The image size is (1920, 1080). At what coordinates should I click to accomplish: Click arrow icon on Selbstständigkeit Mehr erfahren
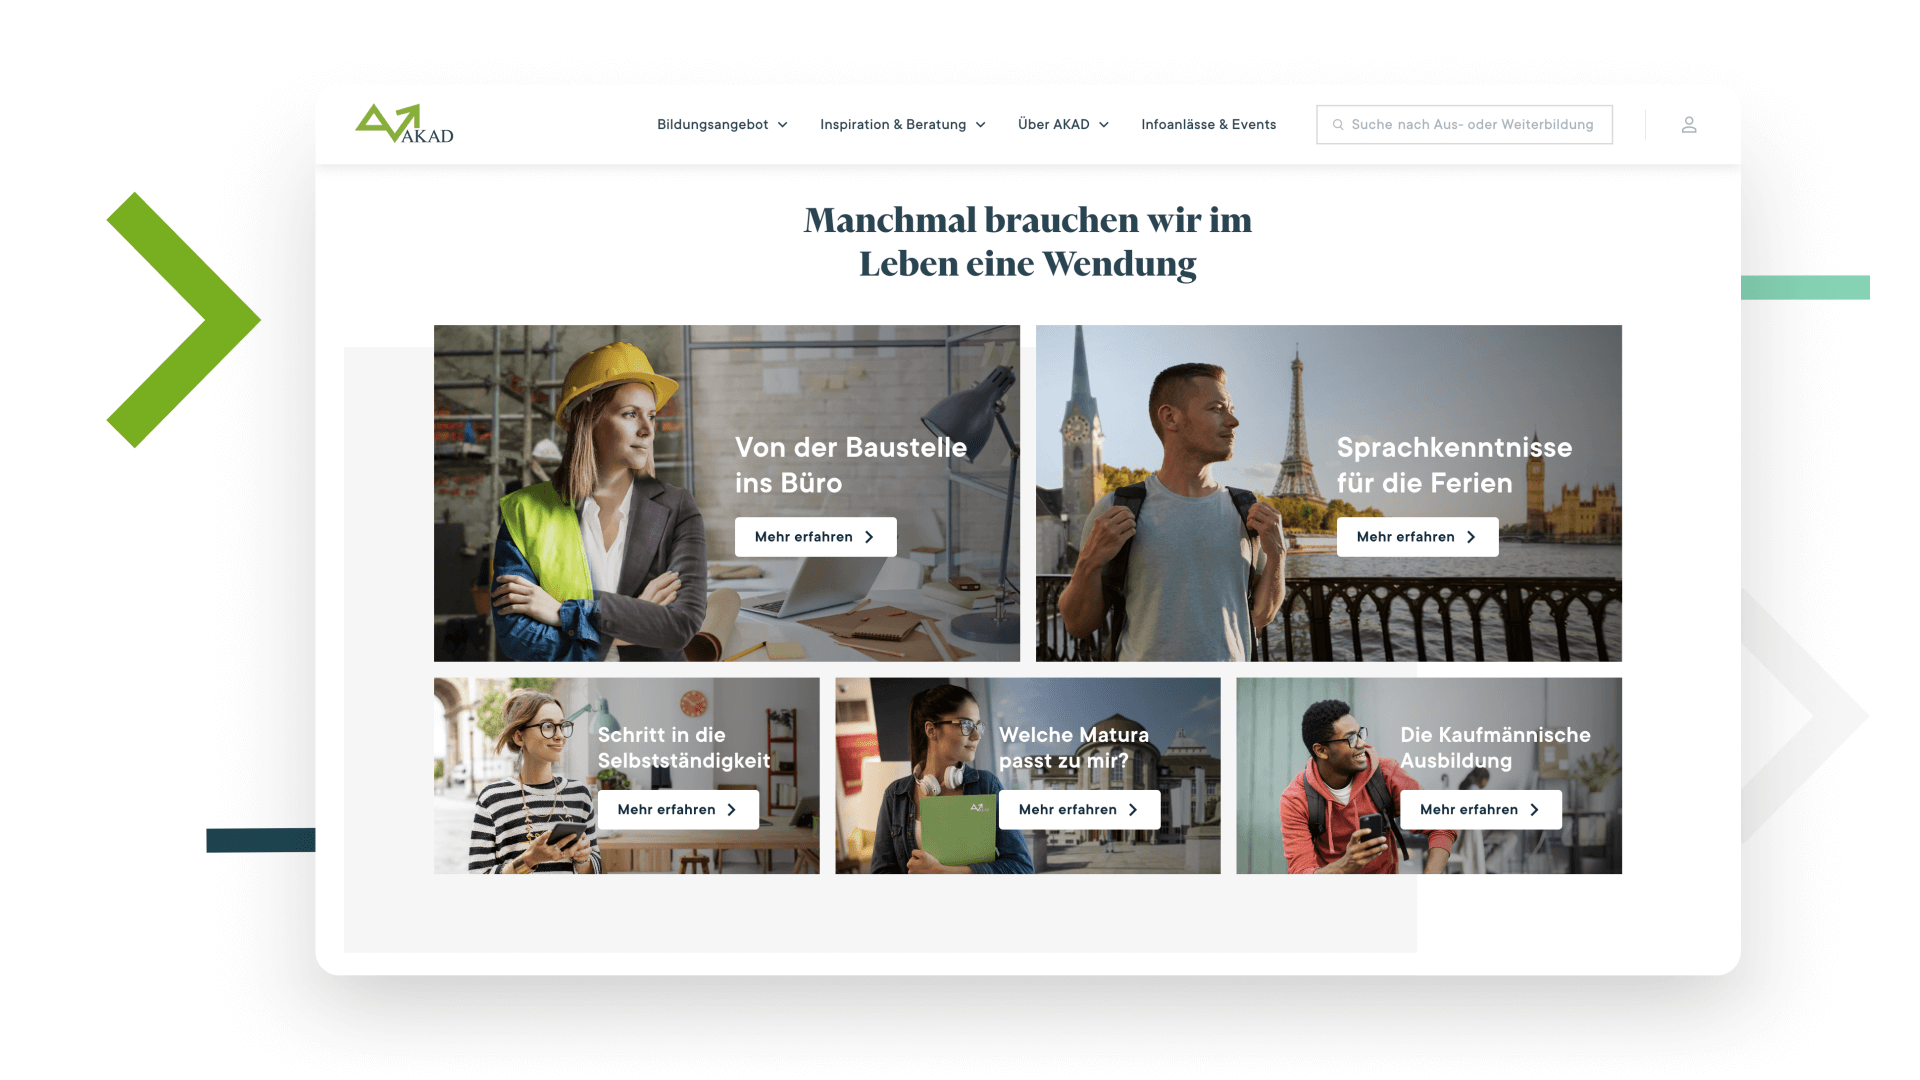[732, 810]
